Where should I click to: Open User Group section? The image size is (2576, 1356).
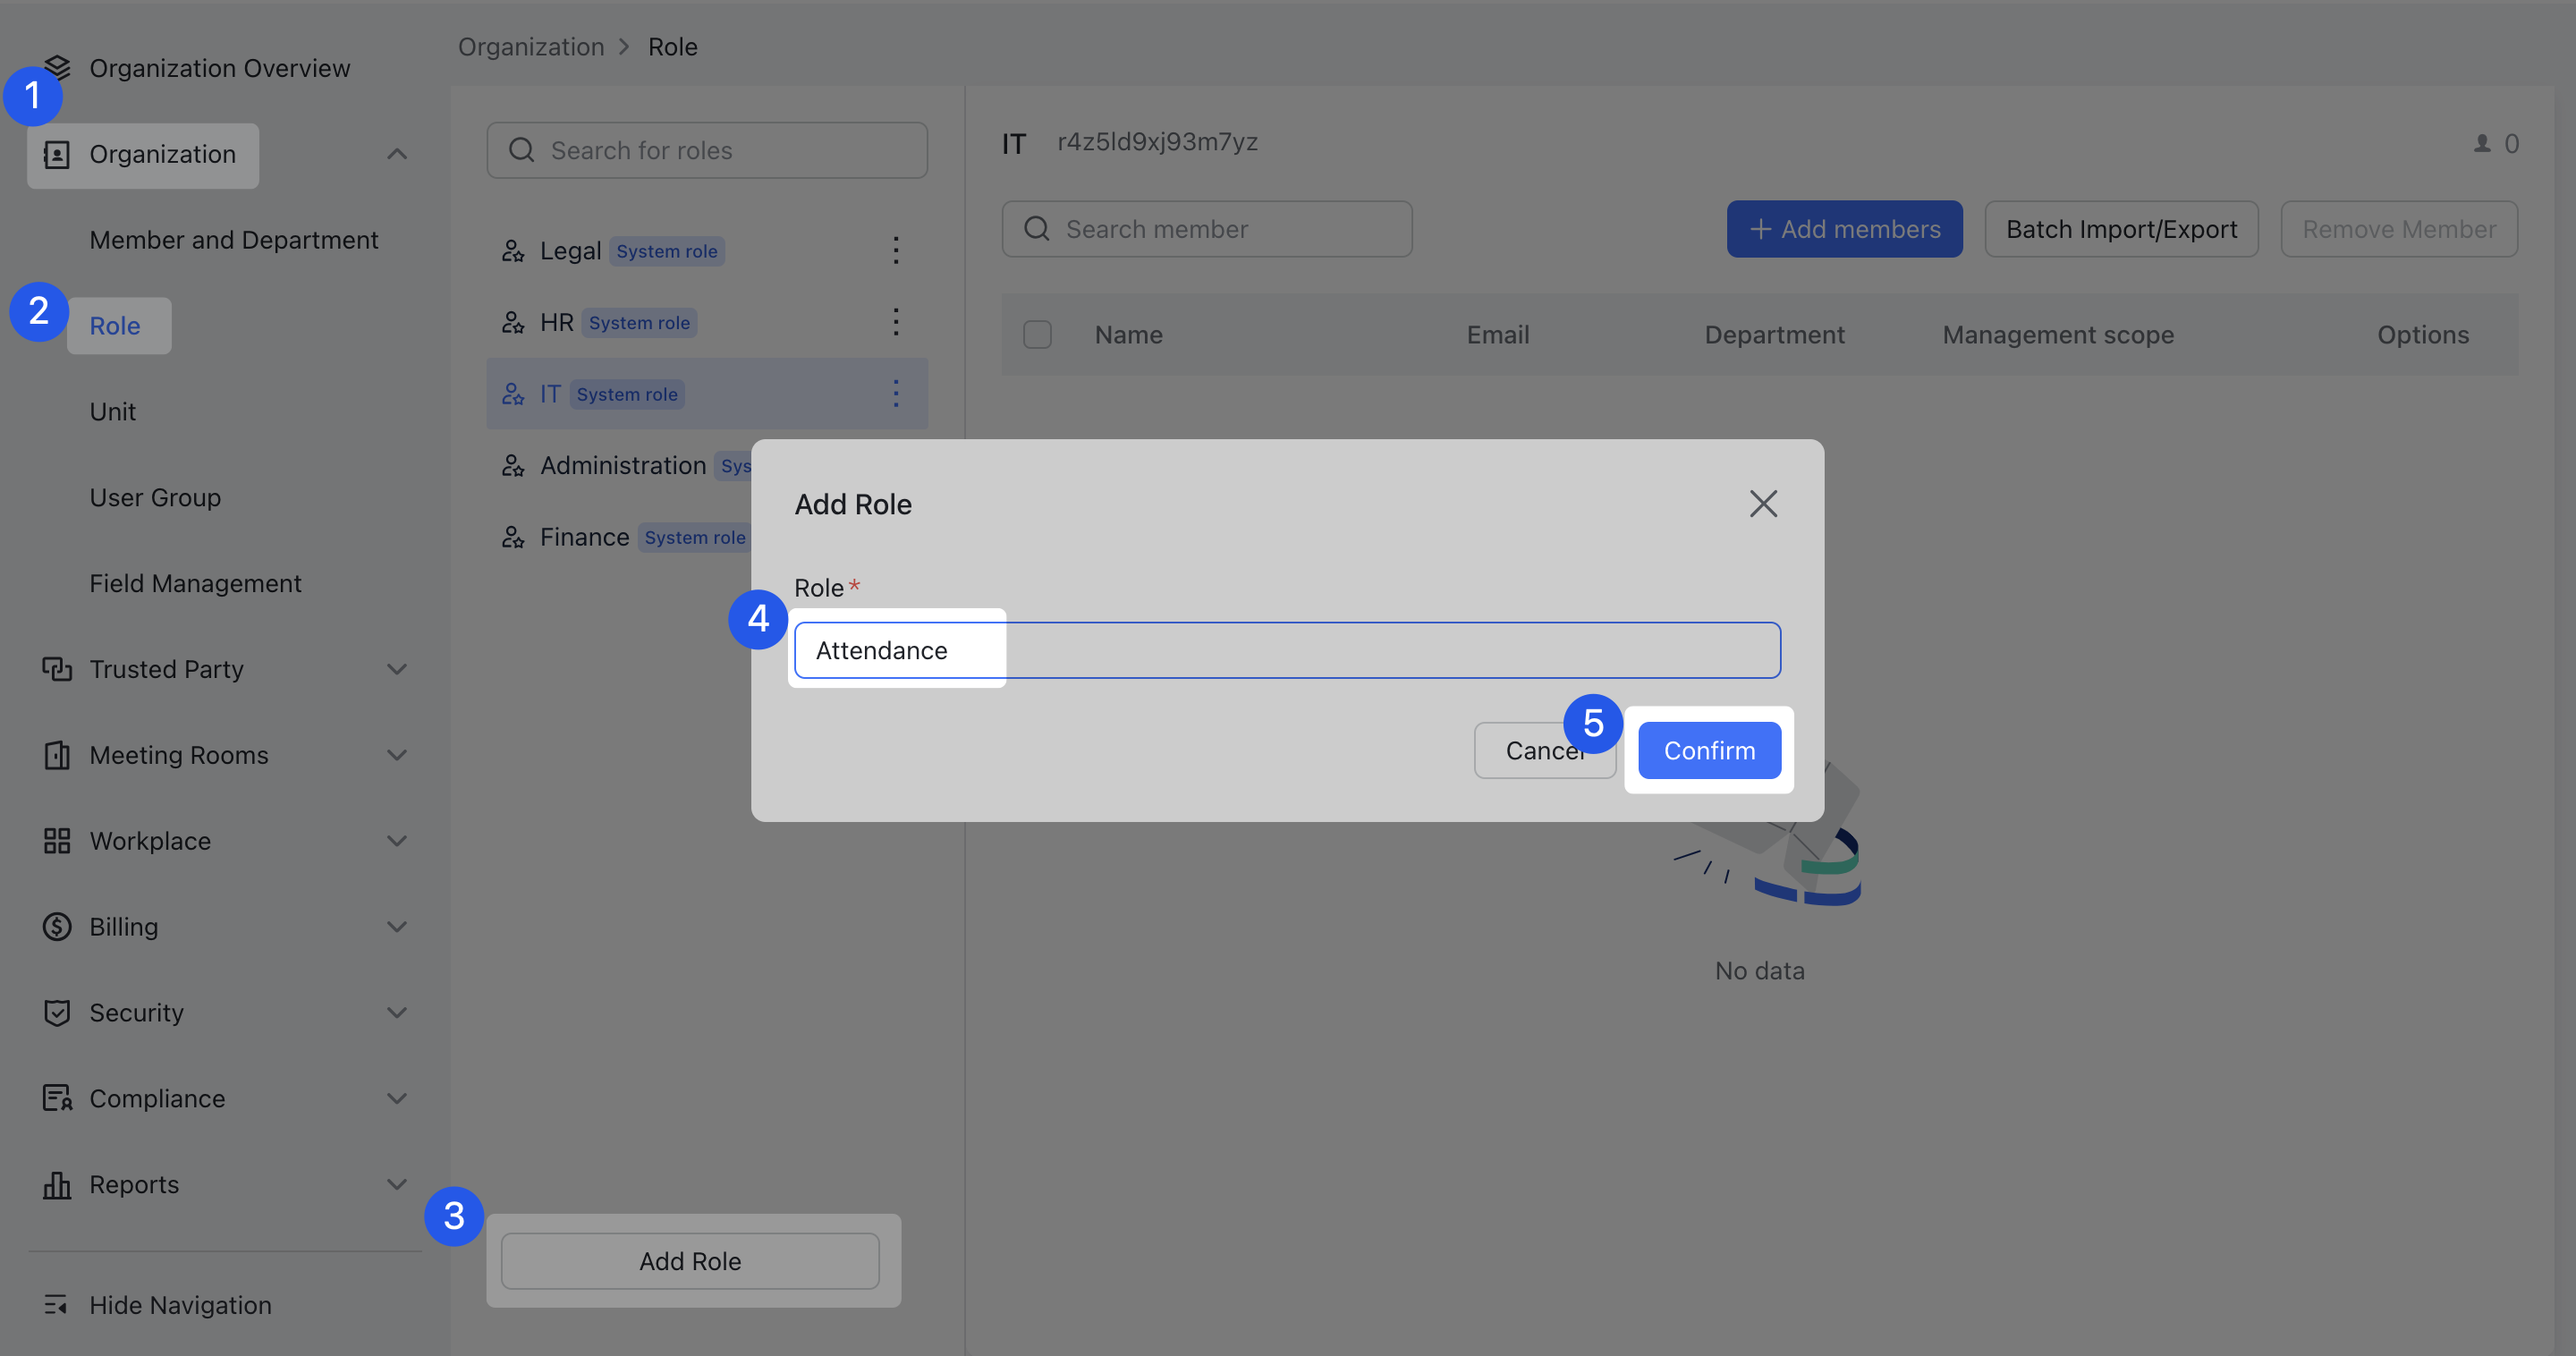tap(155, 497)
